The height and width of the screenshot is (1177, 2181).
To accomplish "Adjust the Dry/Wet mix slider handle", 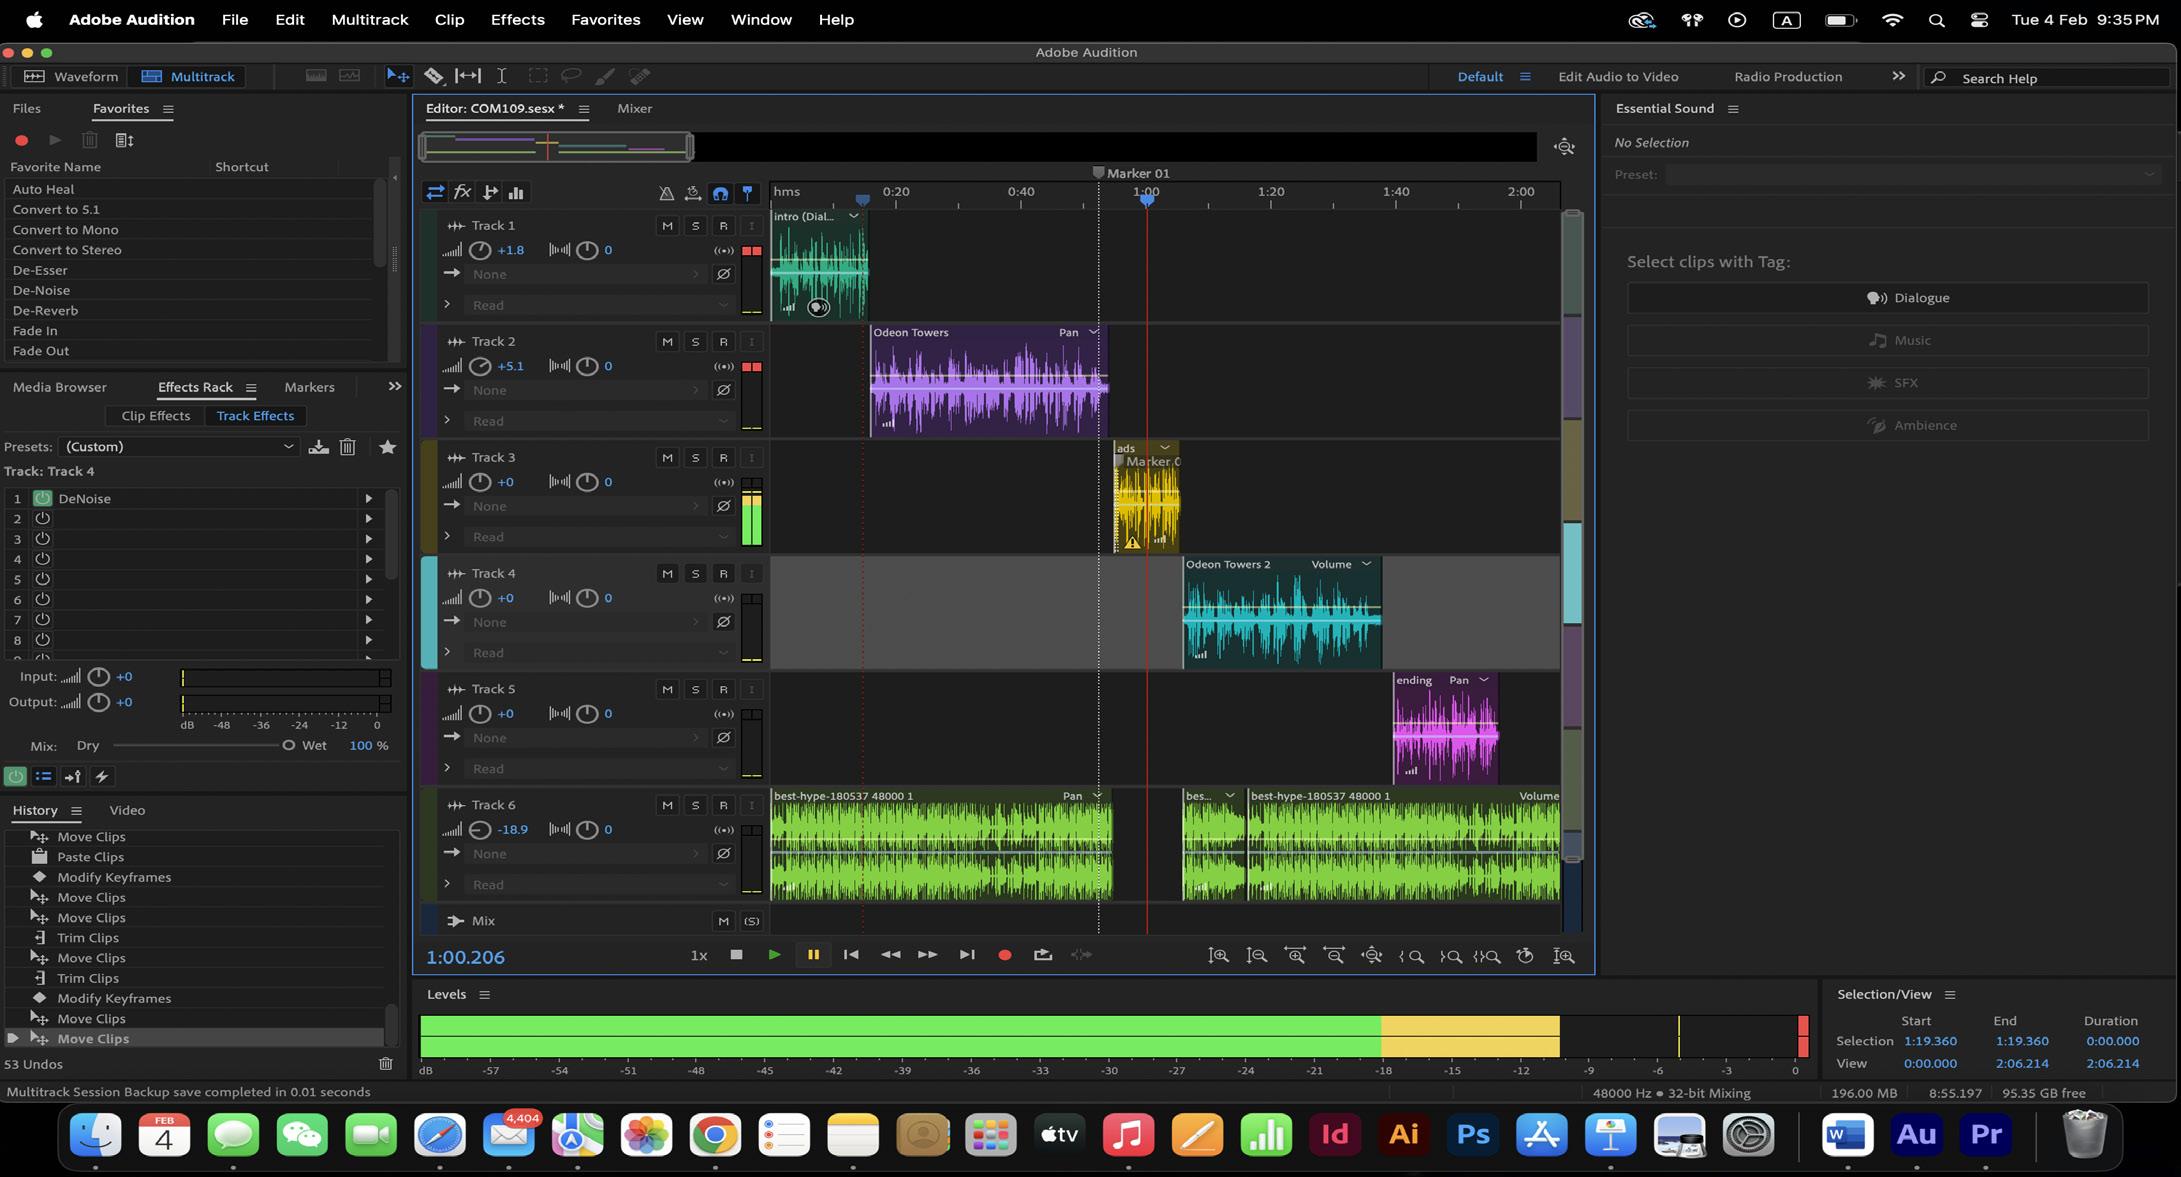I will coord(288,746).
